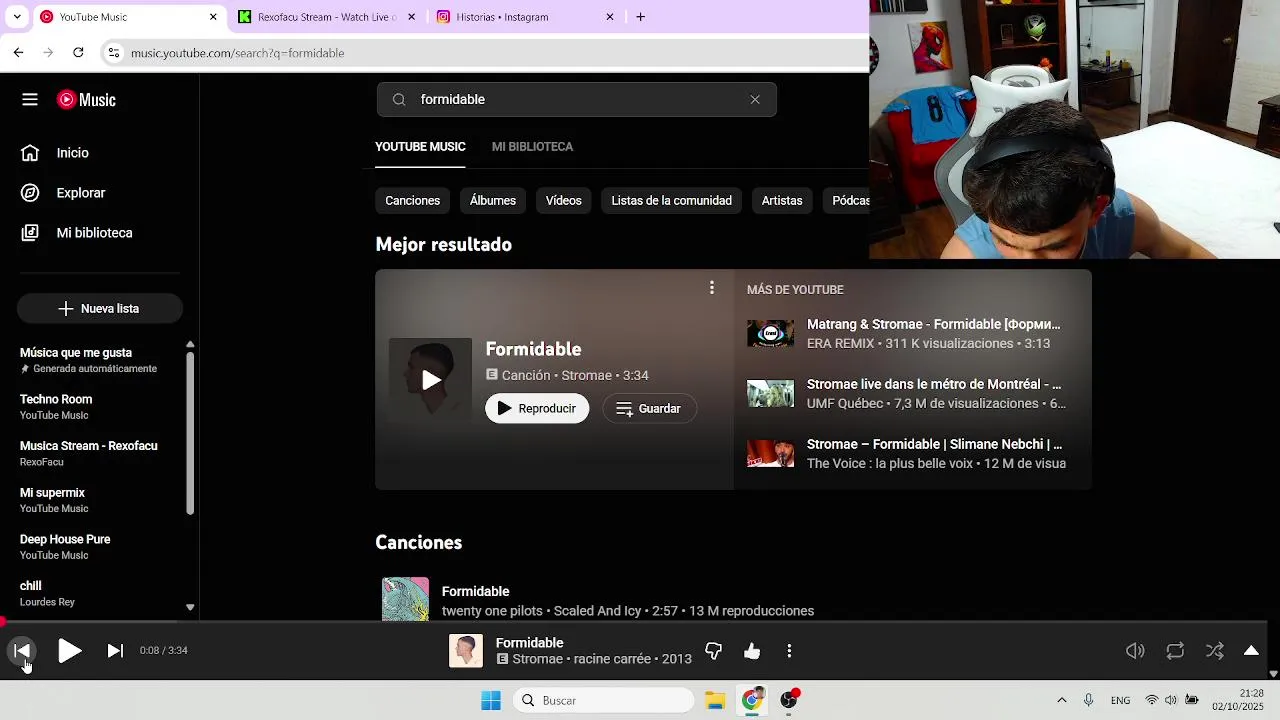Click the taskbar Buscar search box
Image resolution: width=1280 pixels, height=720 pixels.
tap(604, 701)
